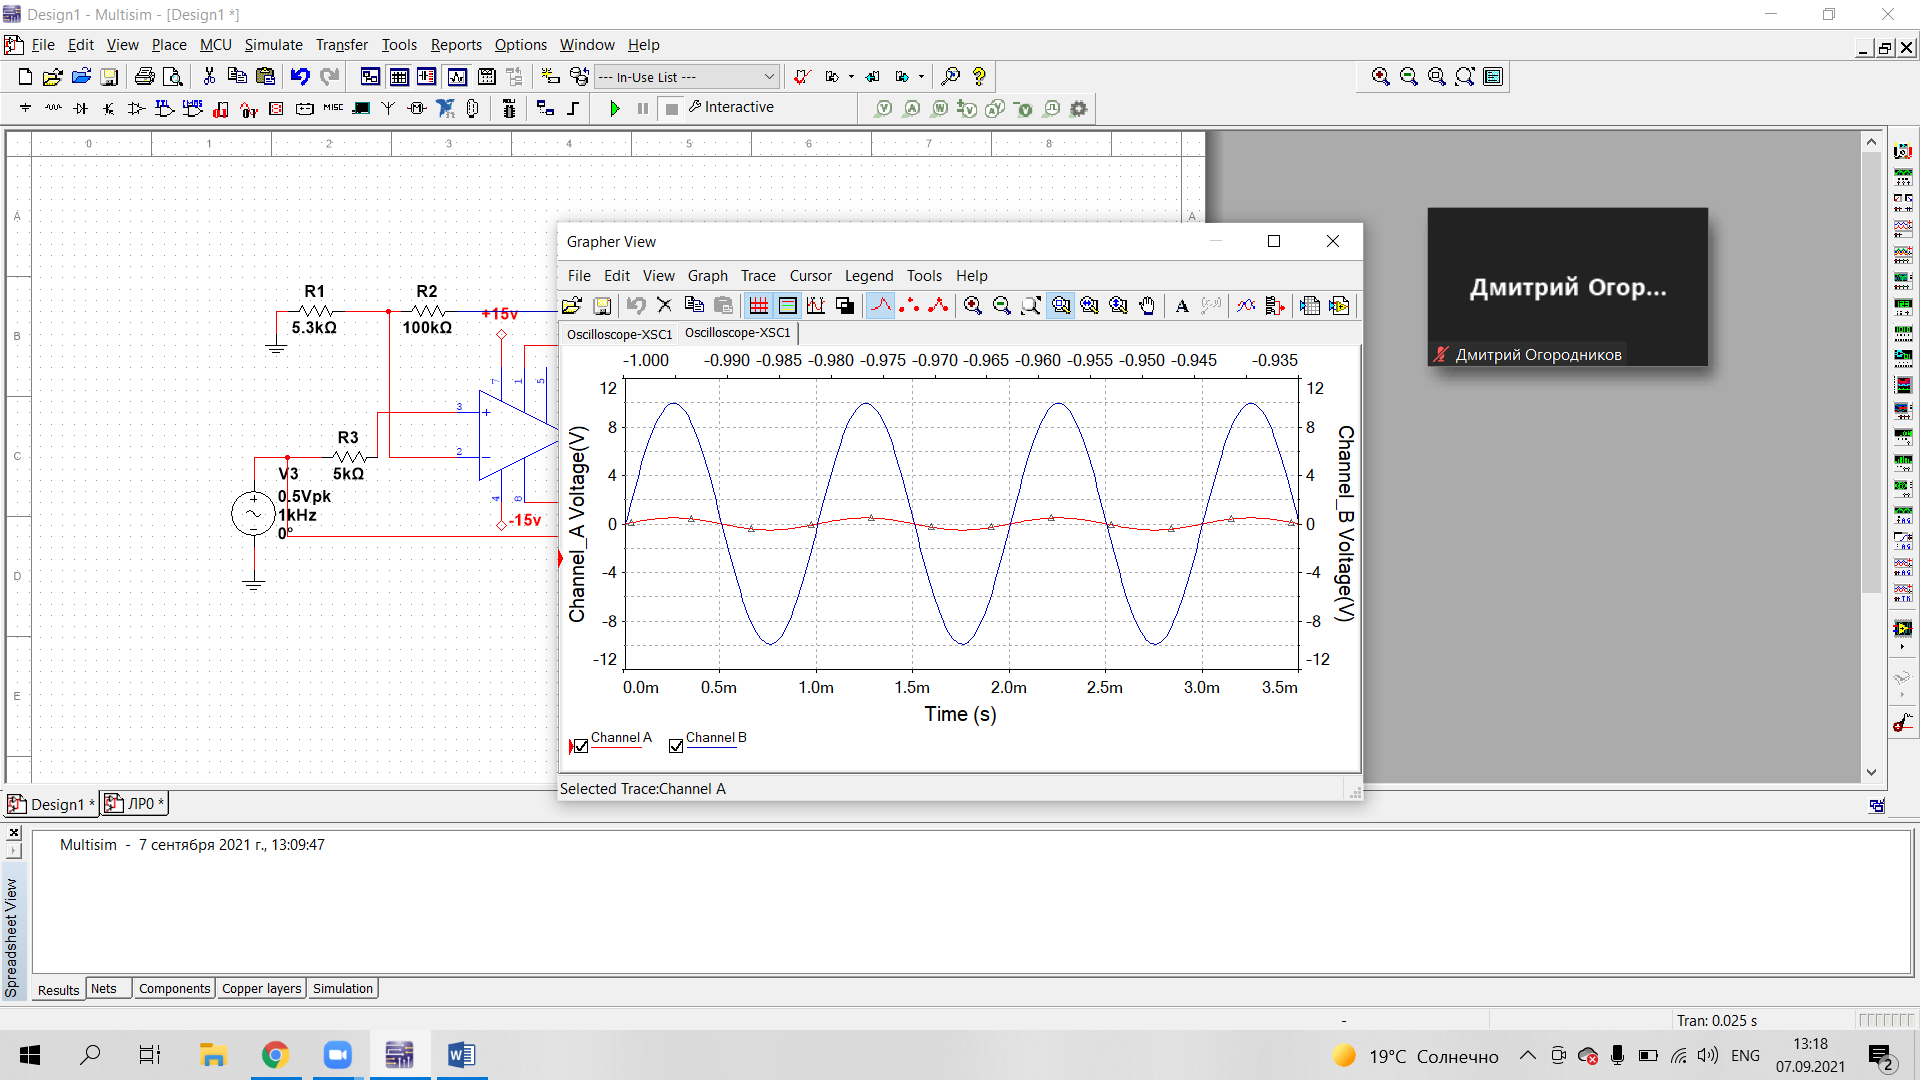Image resolution: width=1920 pixels, height=1080 pixels.
Task: Toggle black background in Grapher toolbar
Action: 845,306
